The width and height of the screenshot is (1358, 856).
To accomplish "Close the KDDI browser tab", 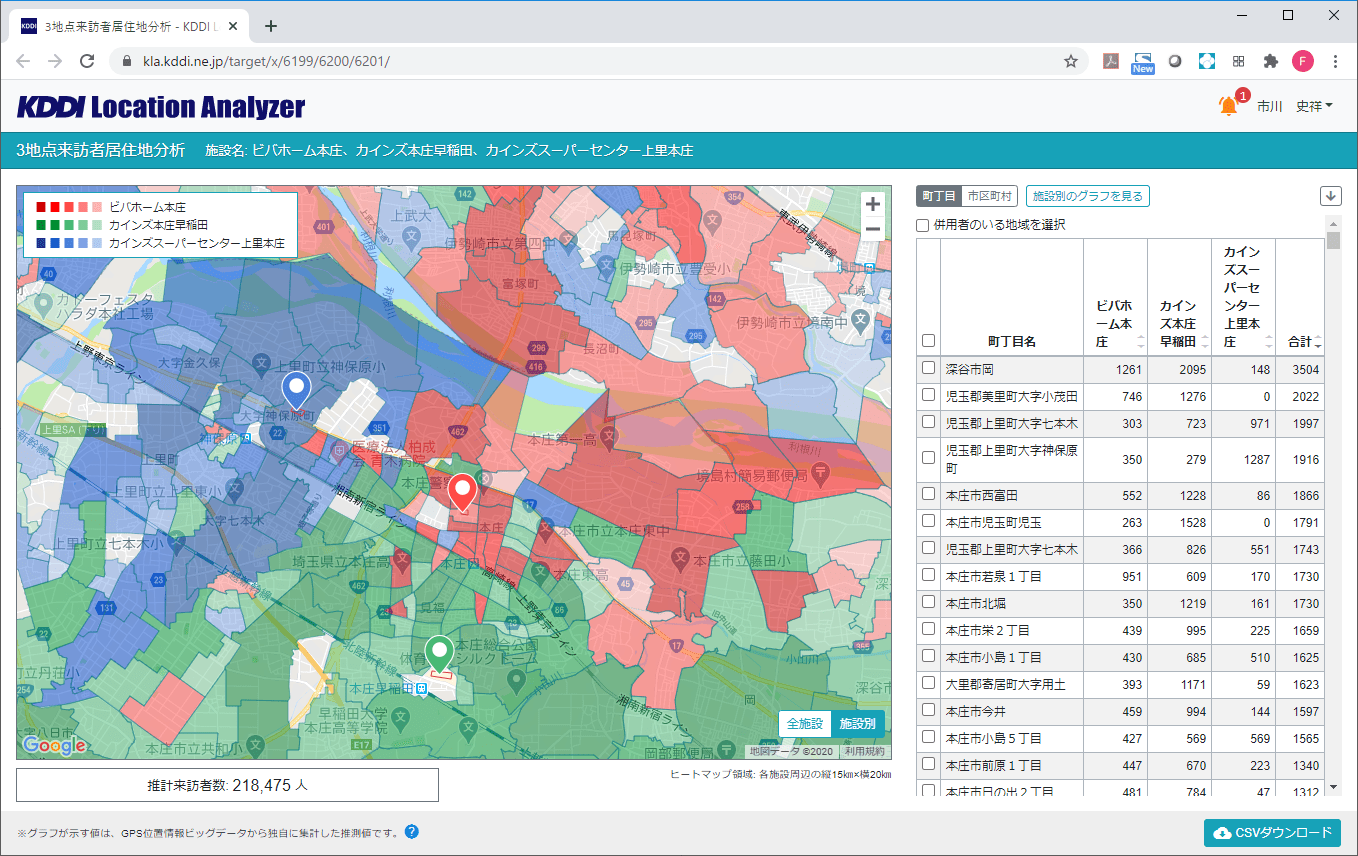I will pos(235,26).
